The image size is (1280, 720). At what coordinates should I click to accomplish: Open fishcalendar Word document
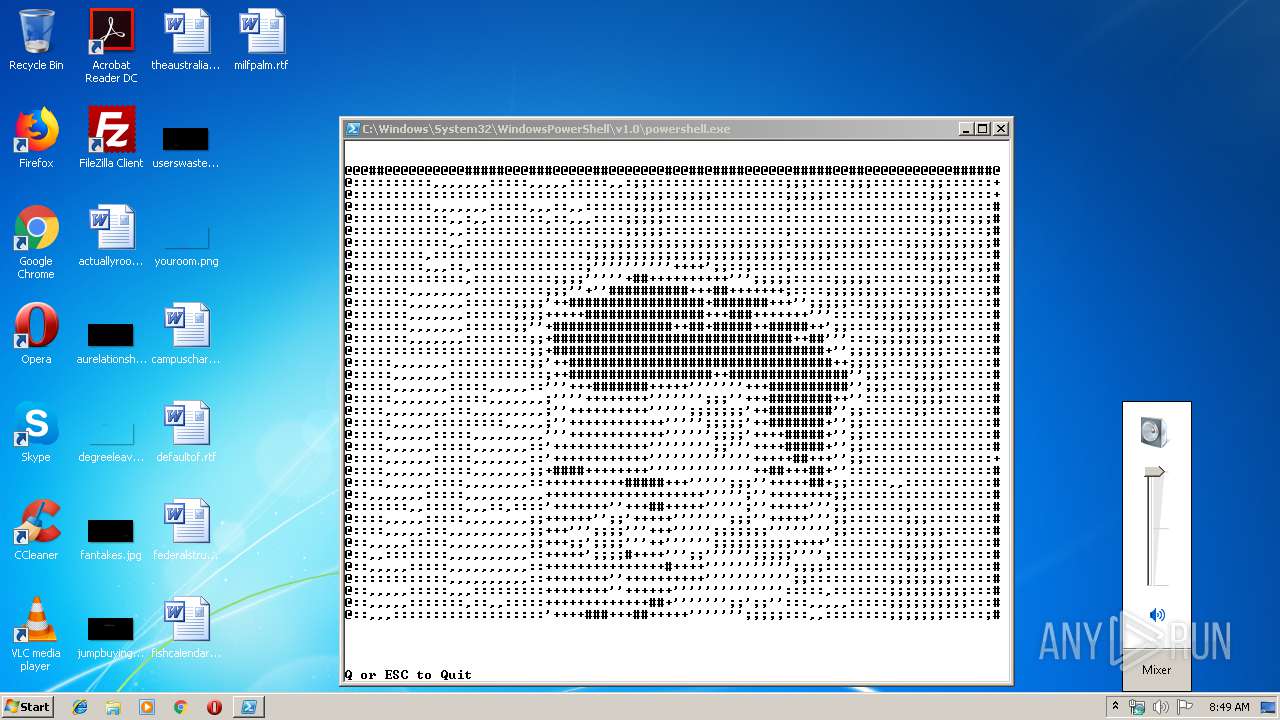[186, 628]
